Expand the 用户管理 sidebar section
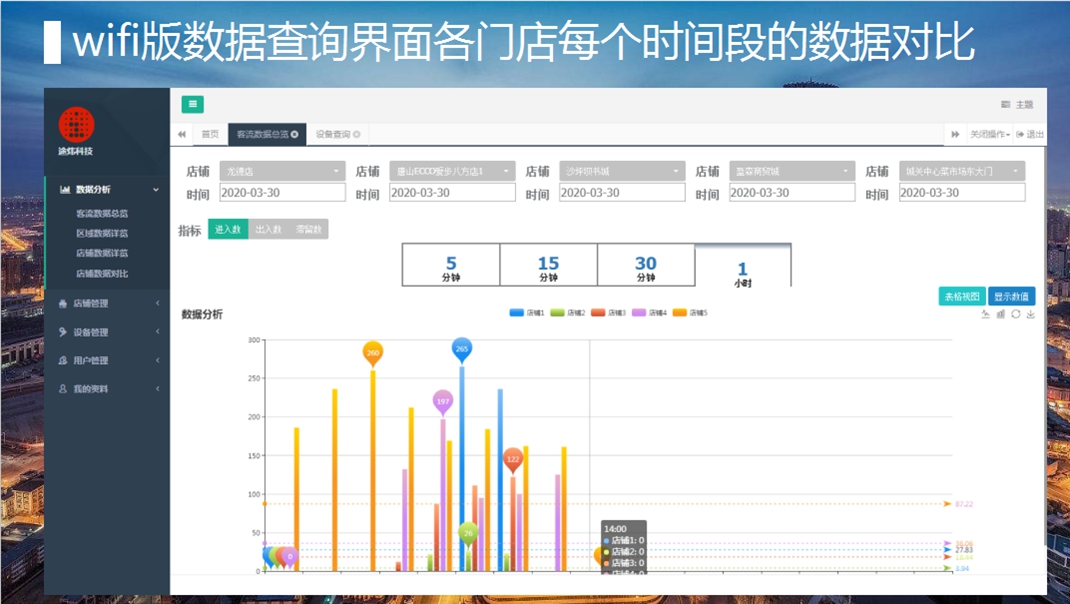Viewport: 1070px width, 604px height. point(157,360)
